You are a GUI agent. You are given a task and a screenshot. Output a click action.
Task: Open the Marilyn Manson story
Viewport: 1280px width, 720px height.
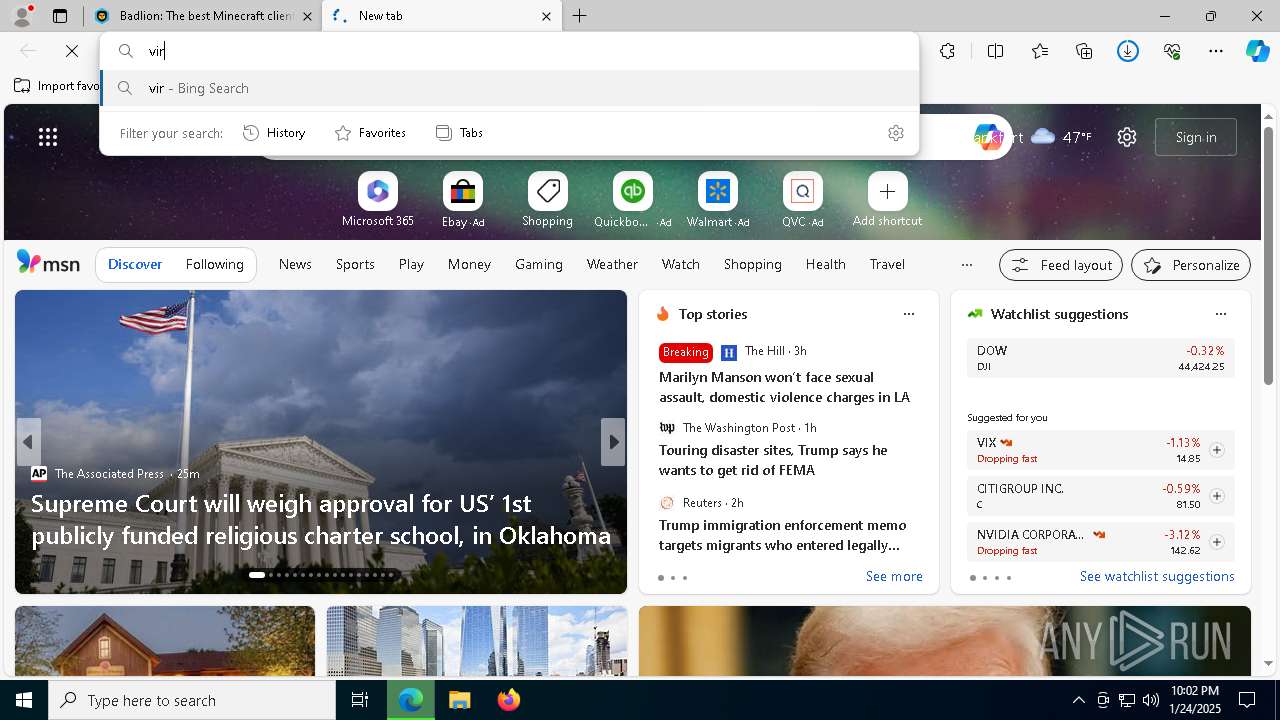coord(784,387)
